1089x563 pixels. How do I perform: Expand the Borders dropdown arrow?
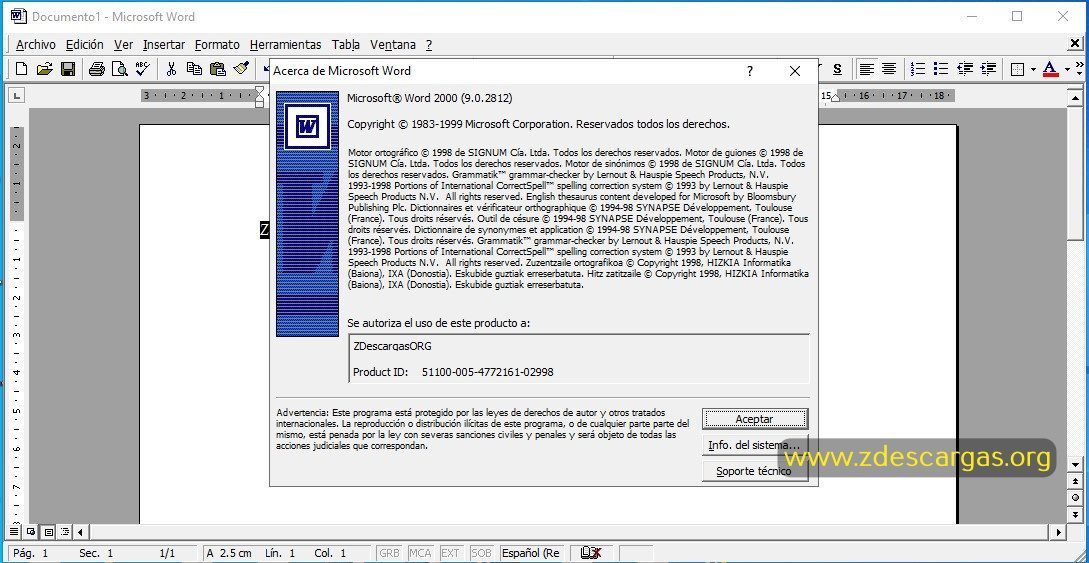(x=1033, y=69)
